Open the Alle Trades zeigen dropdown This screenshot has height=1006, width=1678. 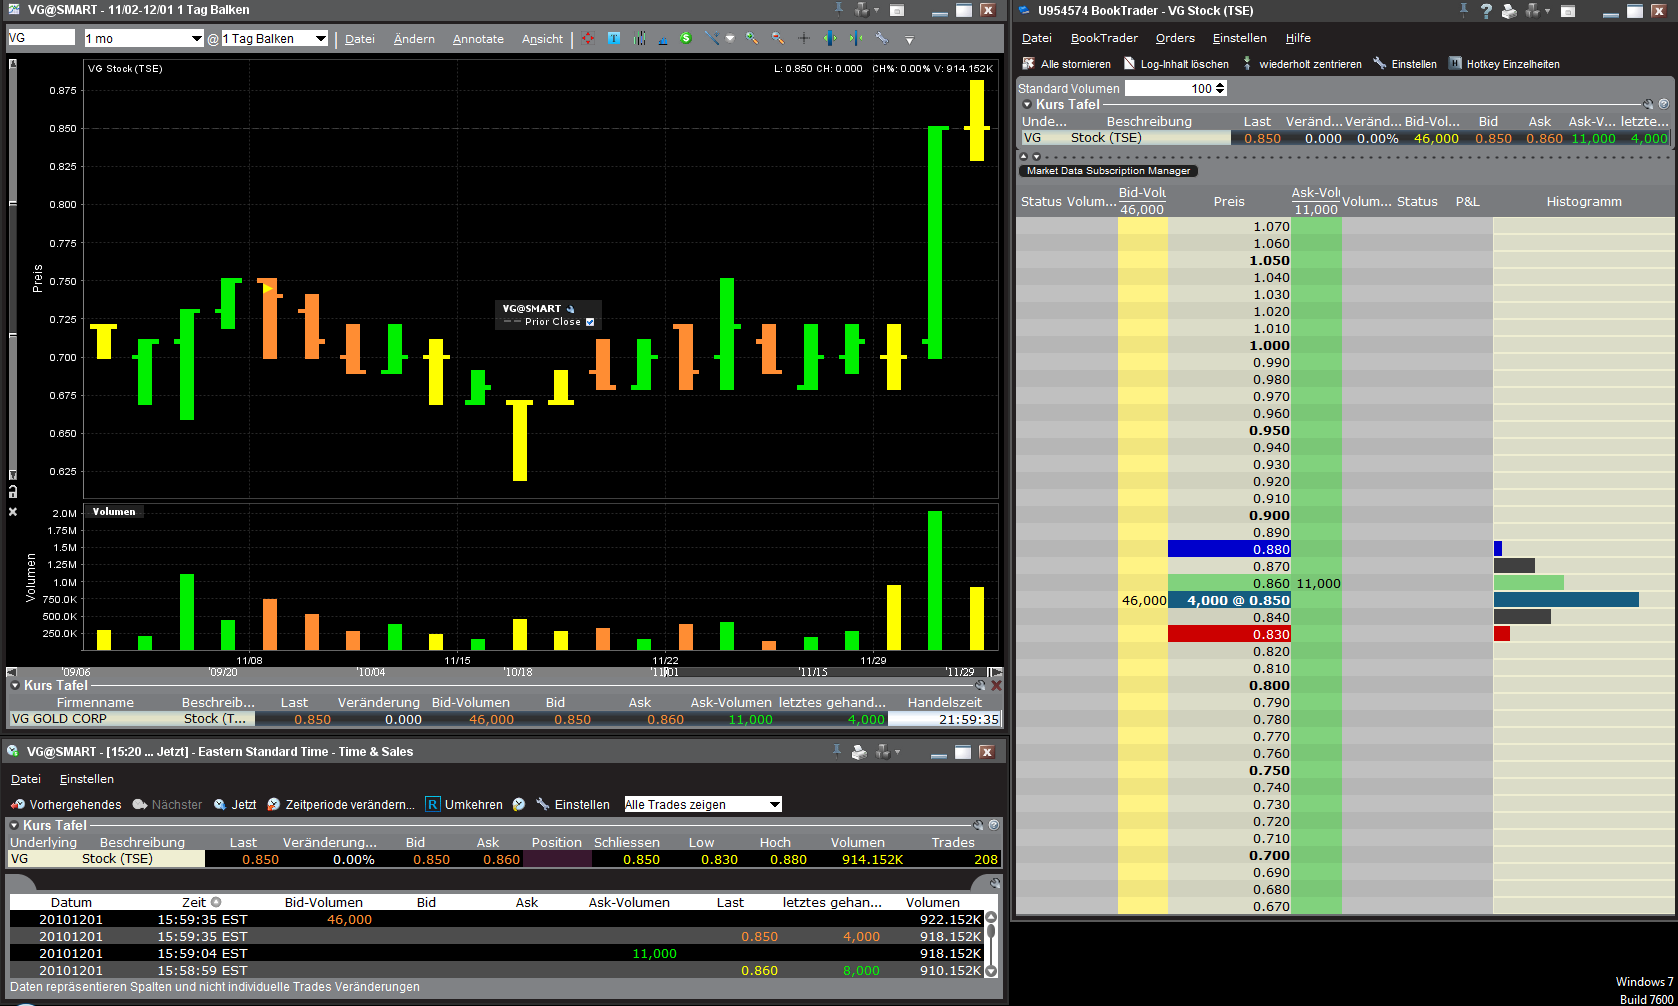pos(702,803)
